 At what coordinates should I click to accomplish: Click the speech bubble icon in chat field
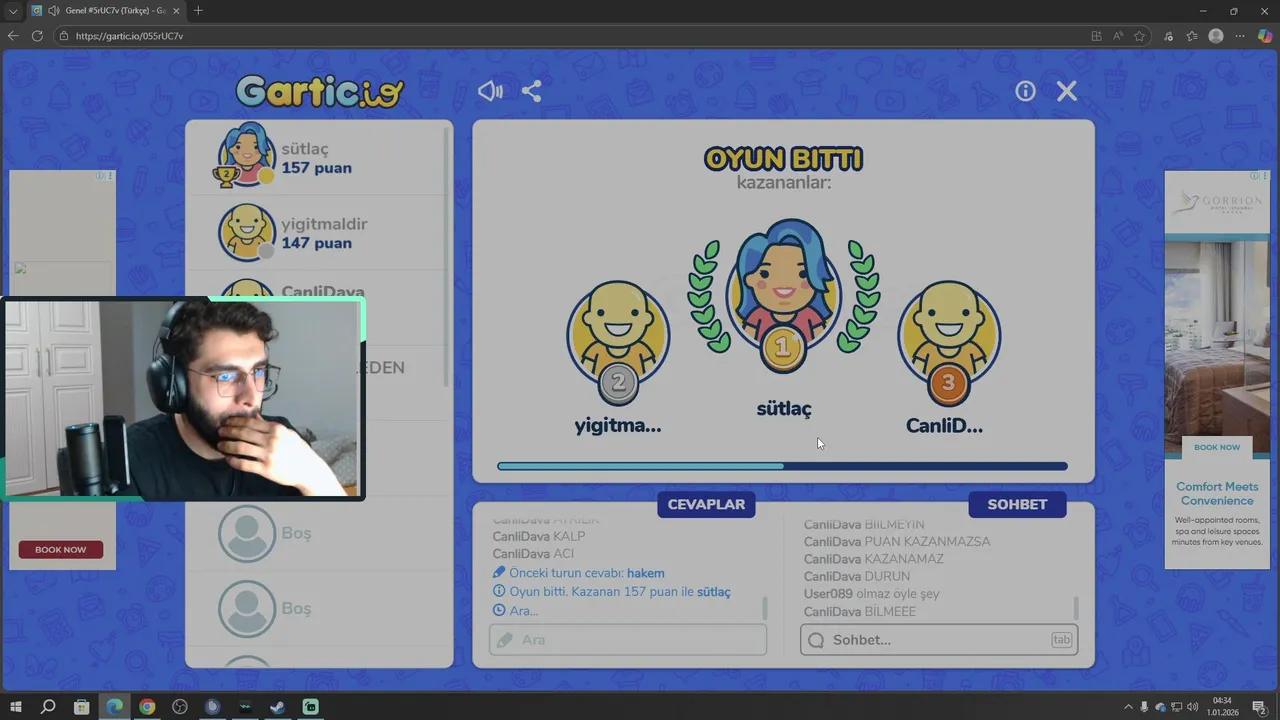pyautogui.click(x=816, y=640)
